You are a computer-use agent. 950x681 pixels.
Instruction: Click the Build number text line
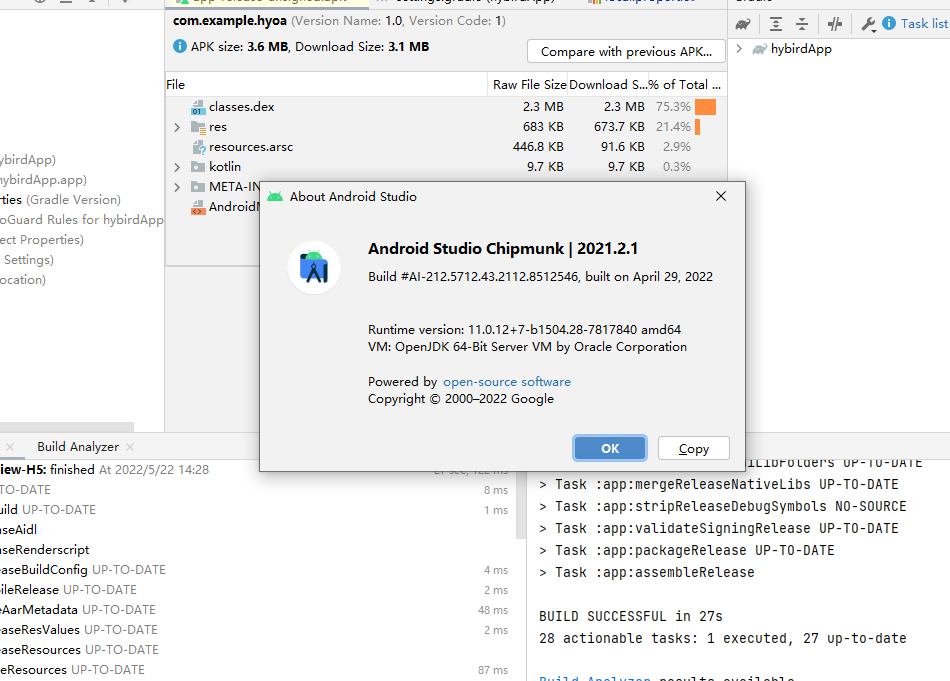coord(540,277)
